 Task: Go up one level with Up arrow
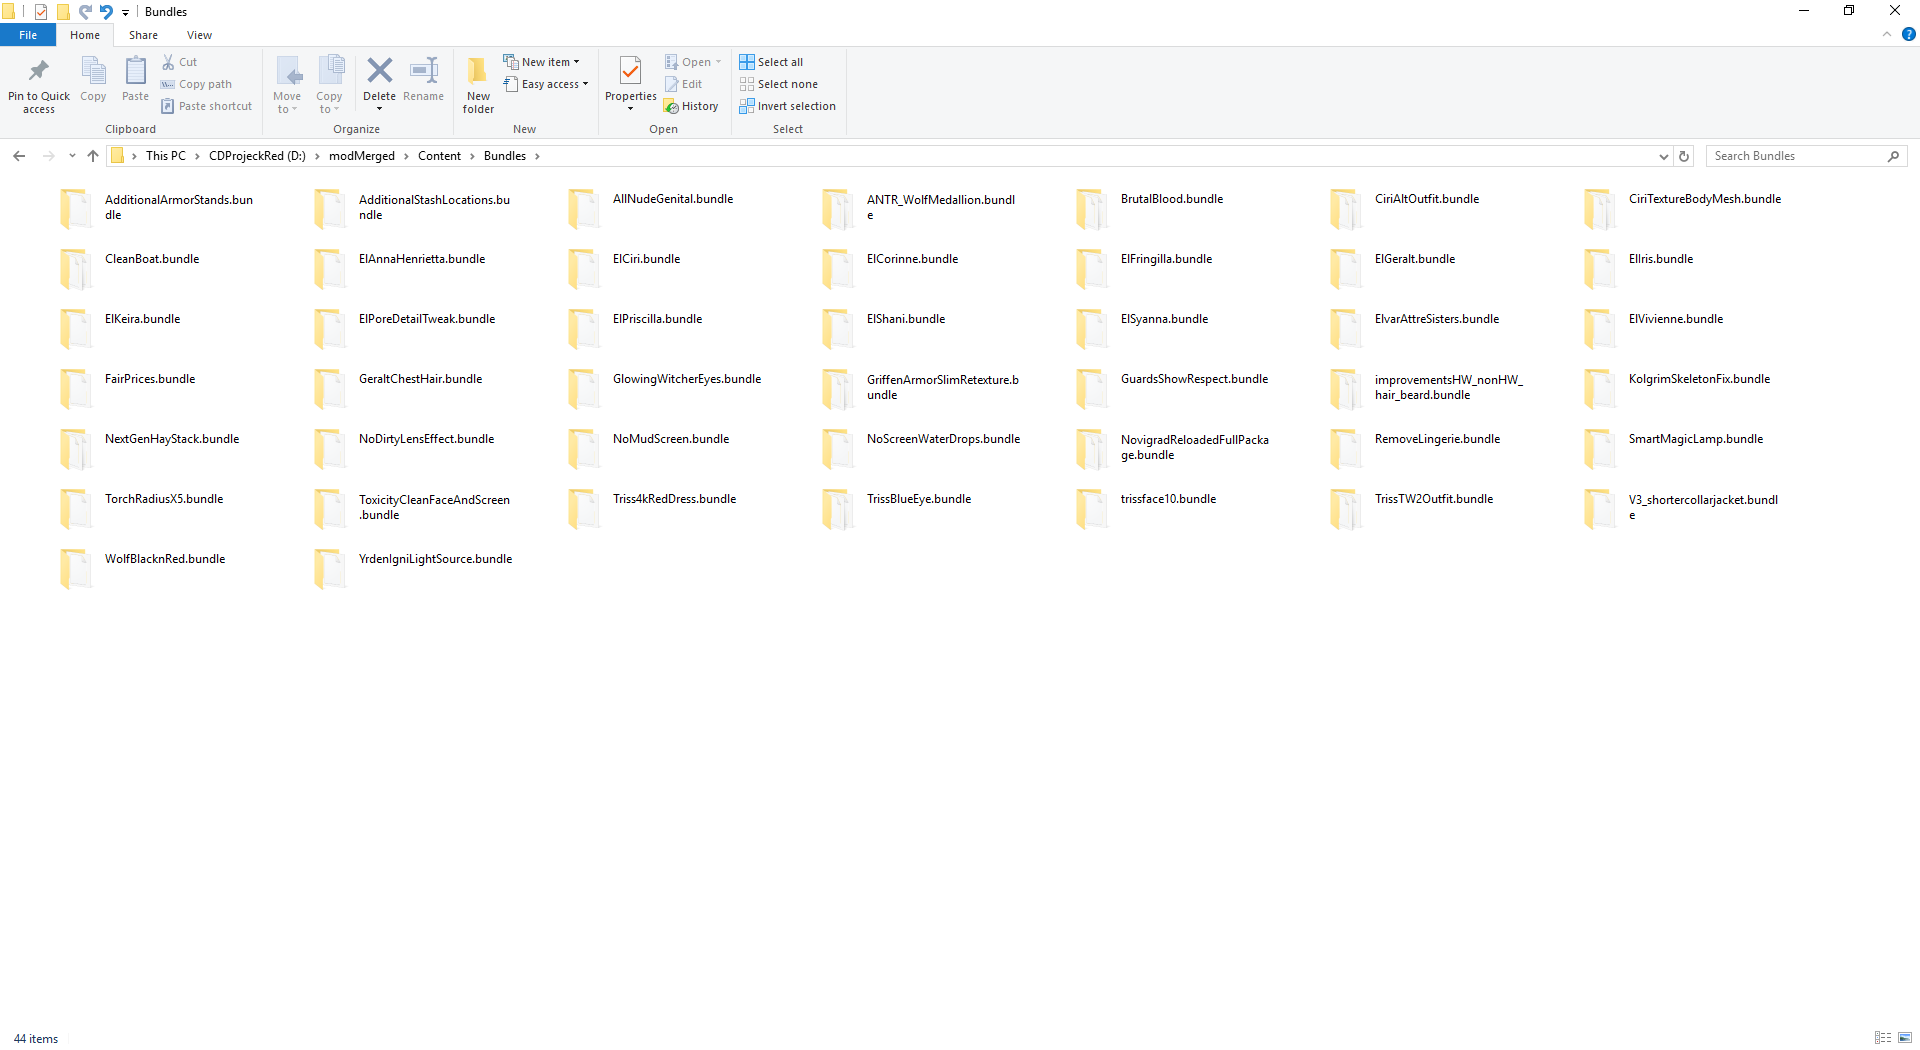(93, 156)
